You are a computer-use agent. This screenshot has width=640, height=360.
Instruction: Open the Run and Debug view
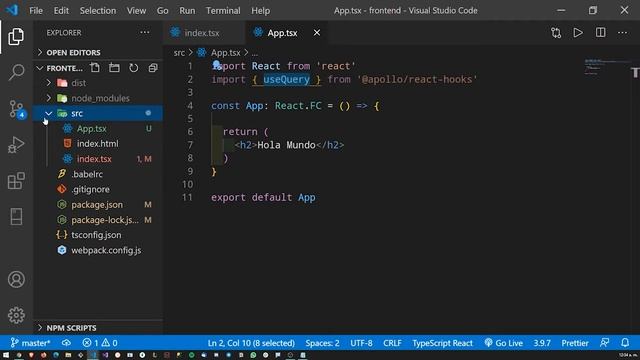pos(16,145)
